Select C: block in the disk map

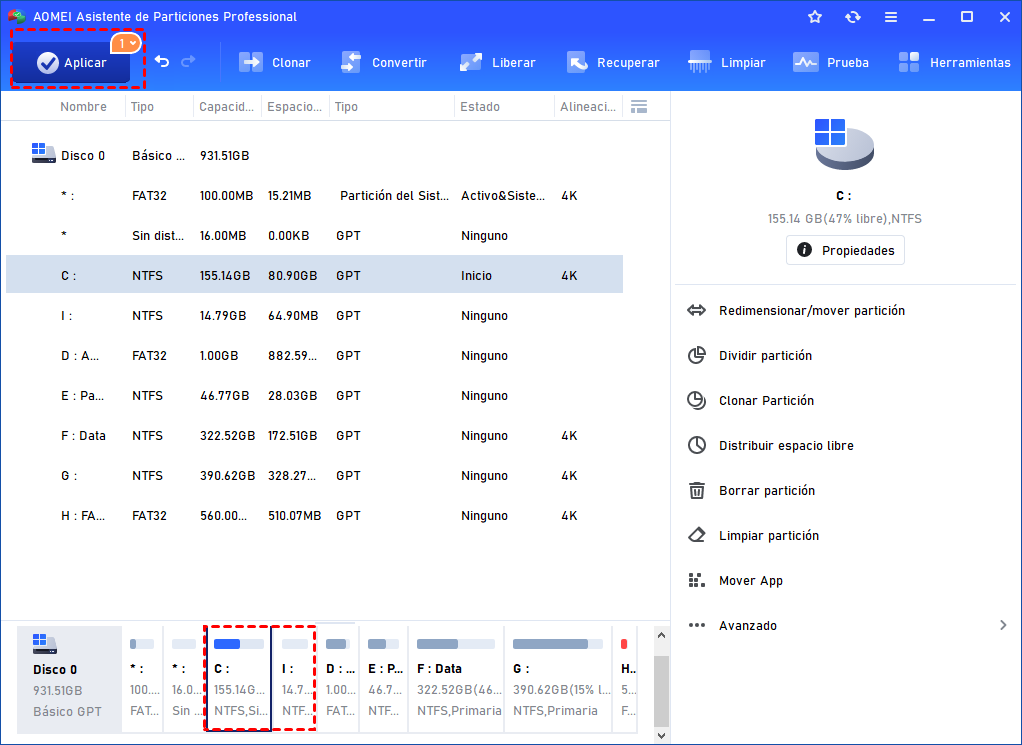(238, 679)
